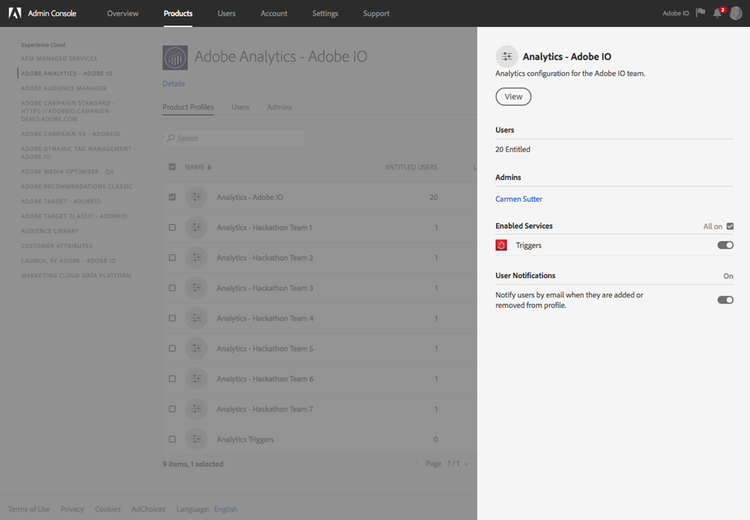
Task: Click the Adobe logo in header
Action: [15, 13]
